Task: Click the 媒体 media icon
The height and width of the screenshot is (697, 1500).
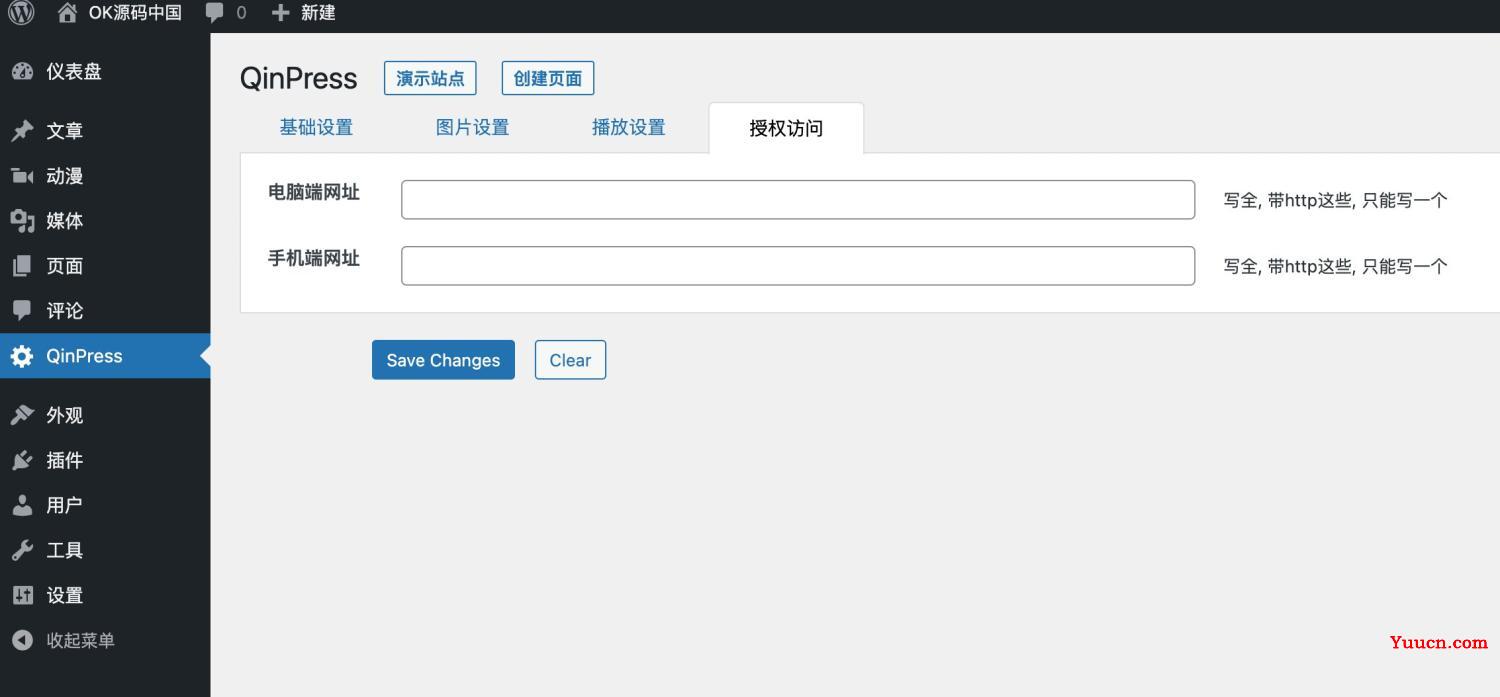Action: point(22,221)
